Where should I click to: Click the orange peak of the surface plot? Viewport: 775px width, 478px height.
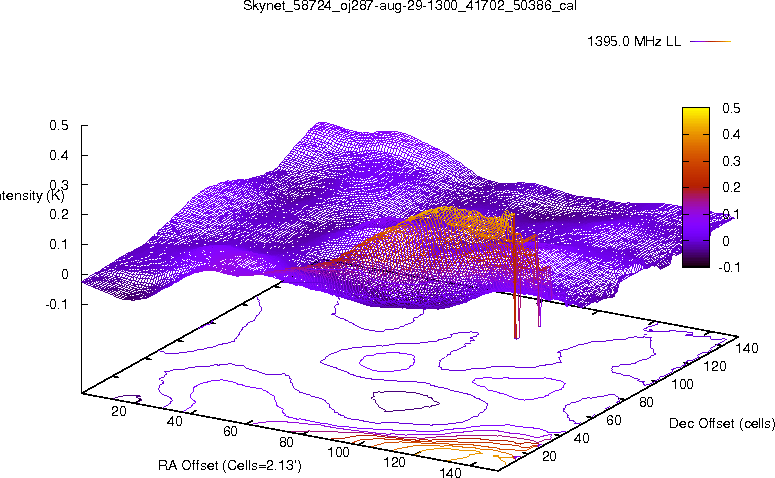447,217
